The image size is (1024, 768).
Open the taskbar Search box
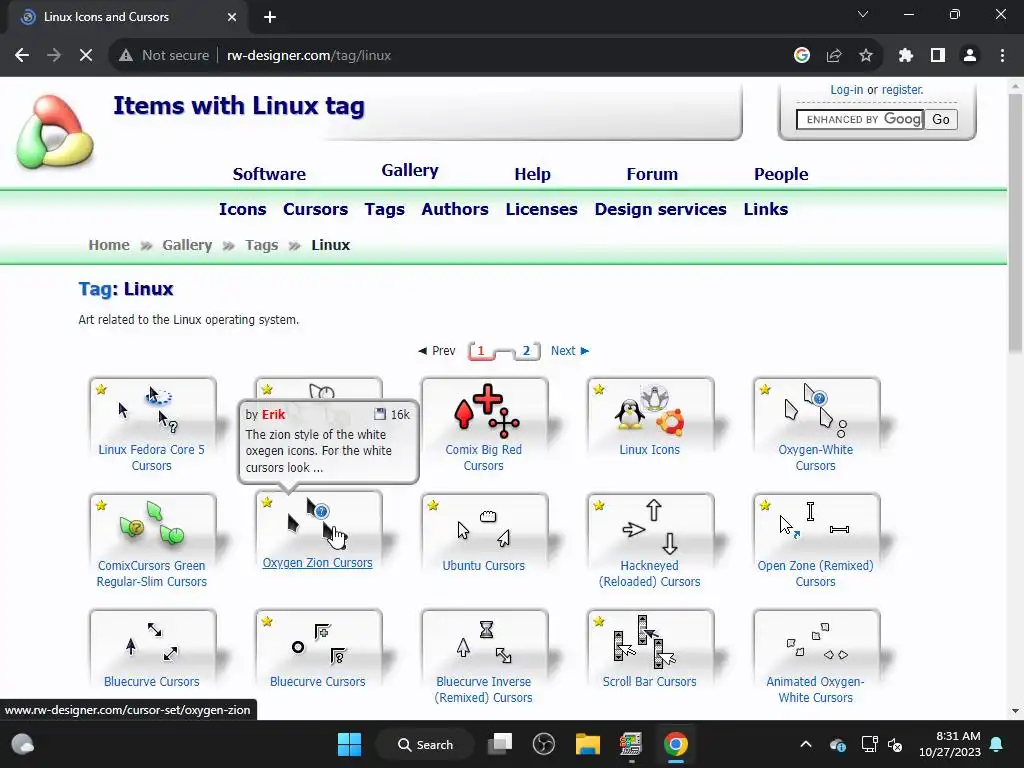tap(425, 744)
